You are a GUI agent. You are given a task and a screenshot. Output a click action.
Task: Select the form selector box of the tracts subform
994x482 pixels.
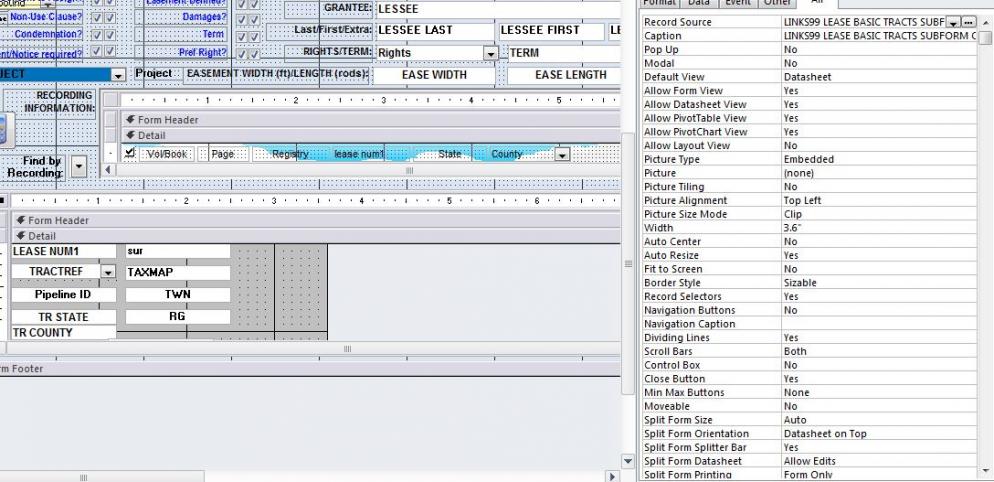pyautogui.click(x=2, y=200)
